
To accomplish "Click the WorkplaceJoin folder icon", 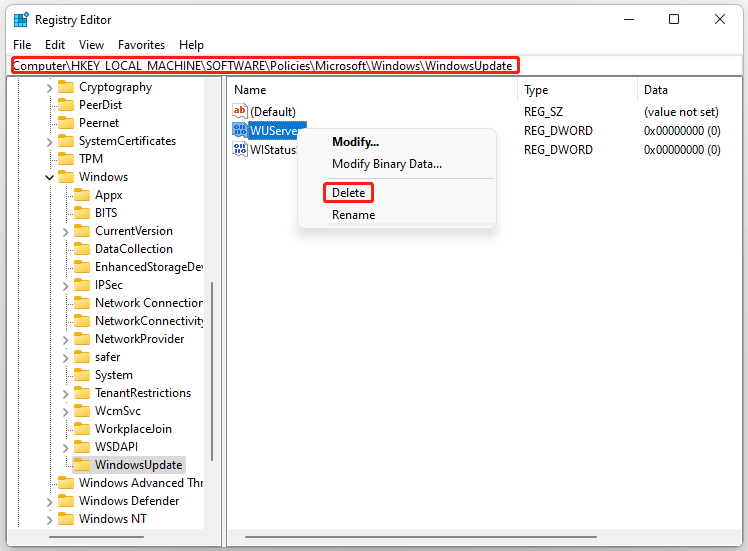I will (82, 429).
